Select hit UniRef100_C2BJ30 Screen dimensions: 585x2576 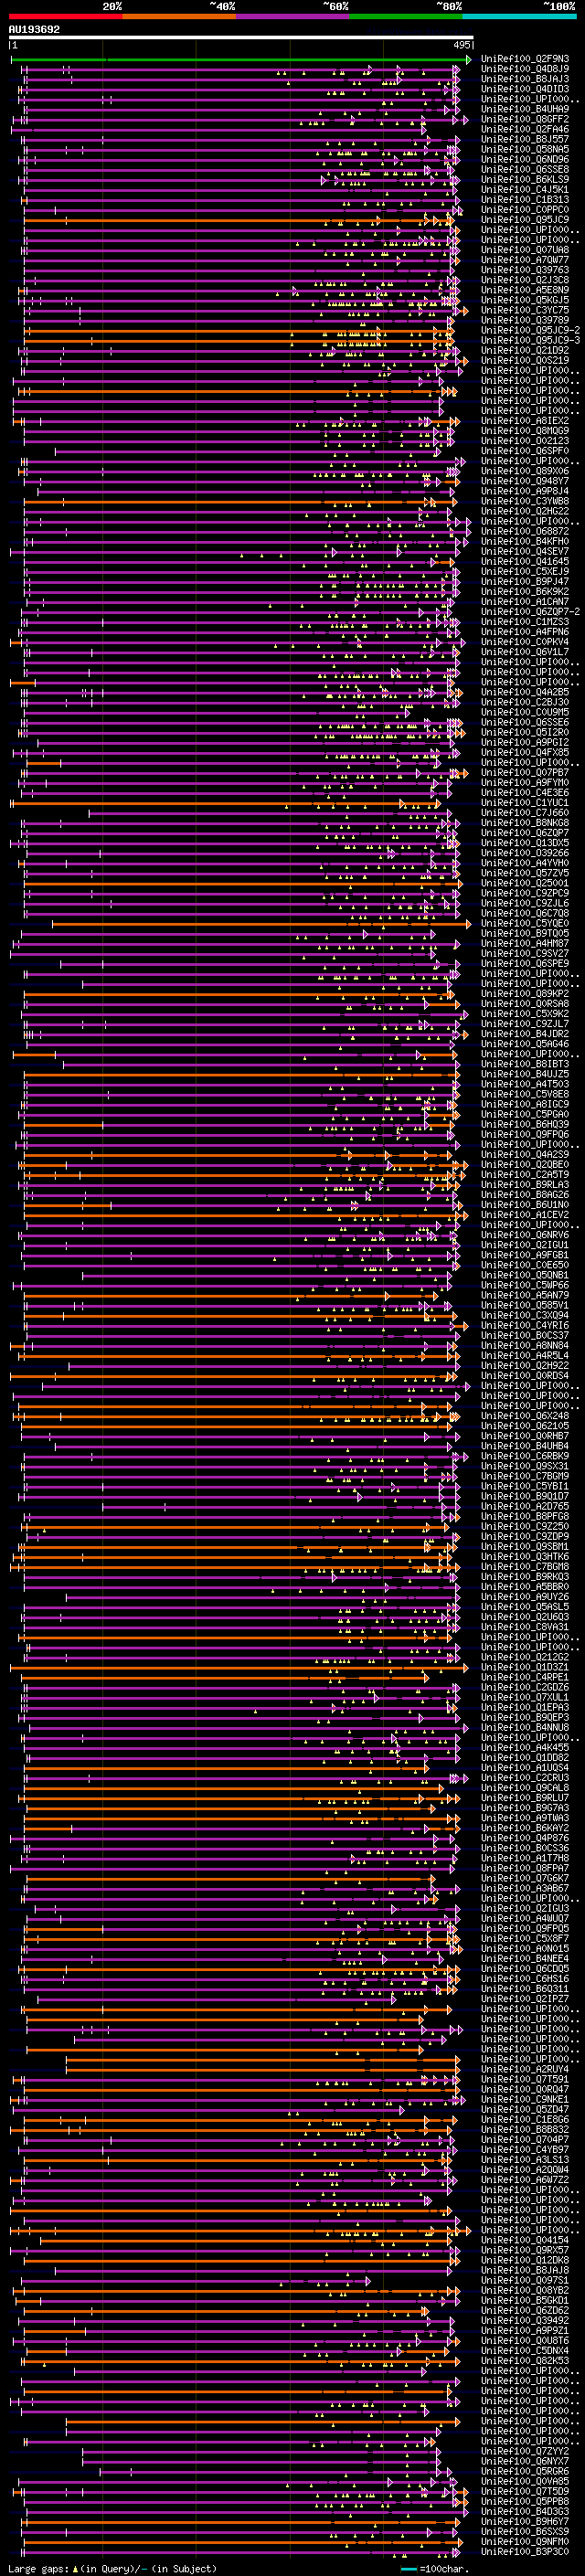525,702
